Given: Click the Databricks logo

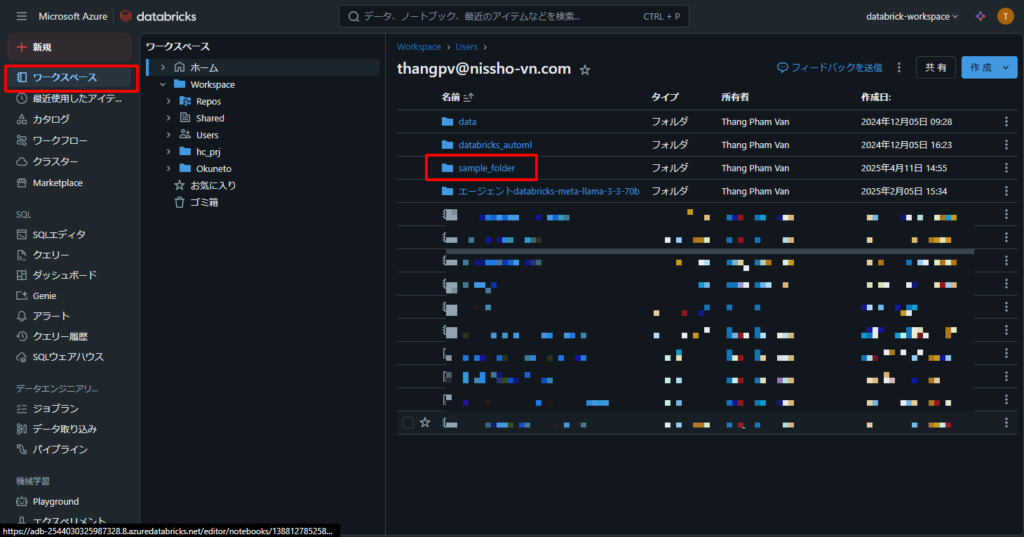Looking at the screenshot, I should click(159, 16).
